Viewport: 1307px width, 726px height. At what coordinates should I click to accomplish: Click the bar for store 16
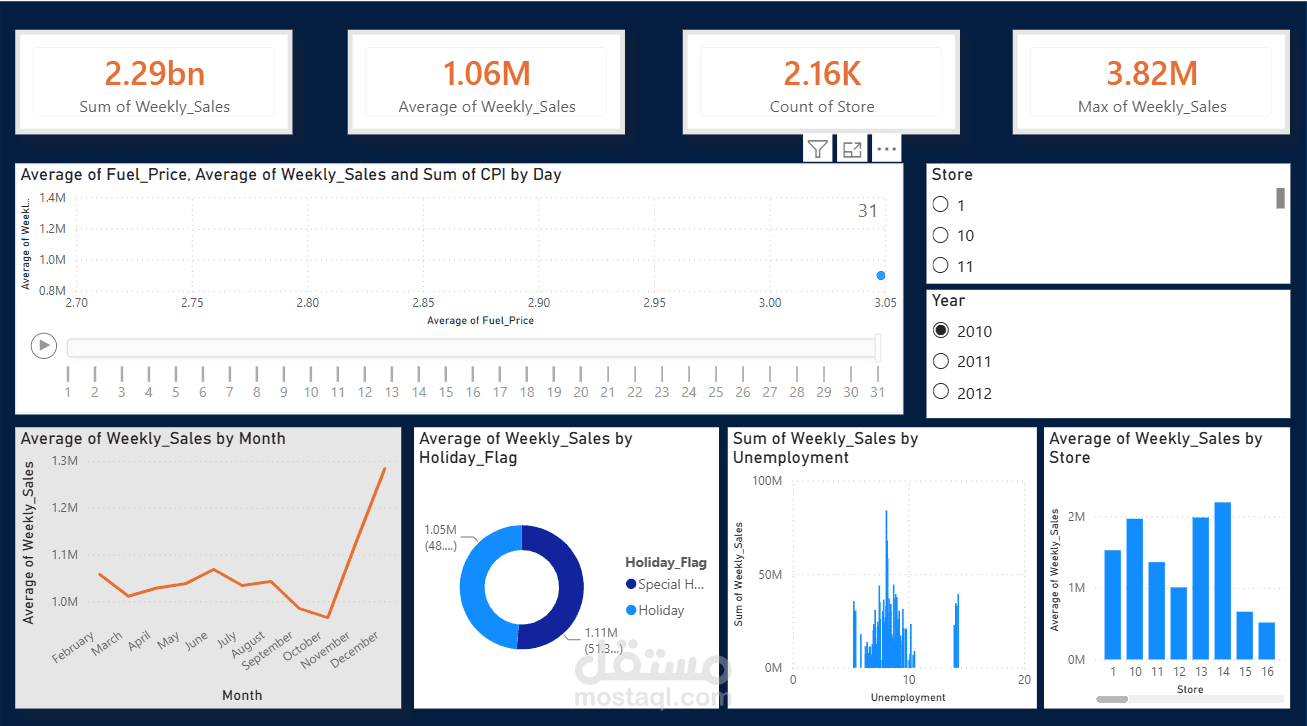tap(1267, 641)
